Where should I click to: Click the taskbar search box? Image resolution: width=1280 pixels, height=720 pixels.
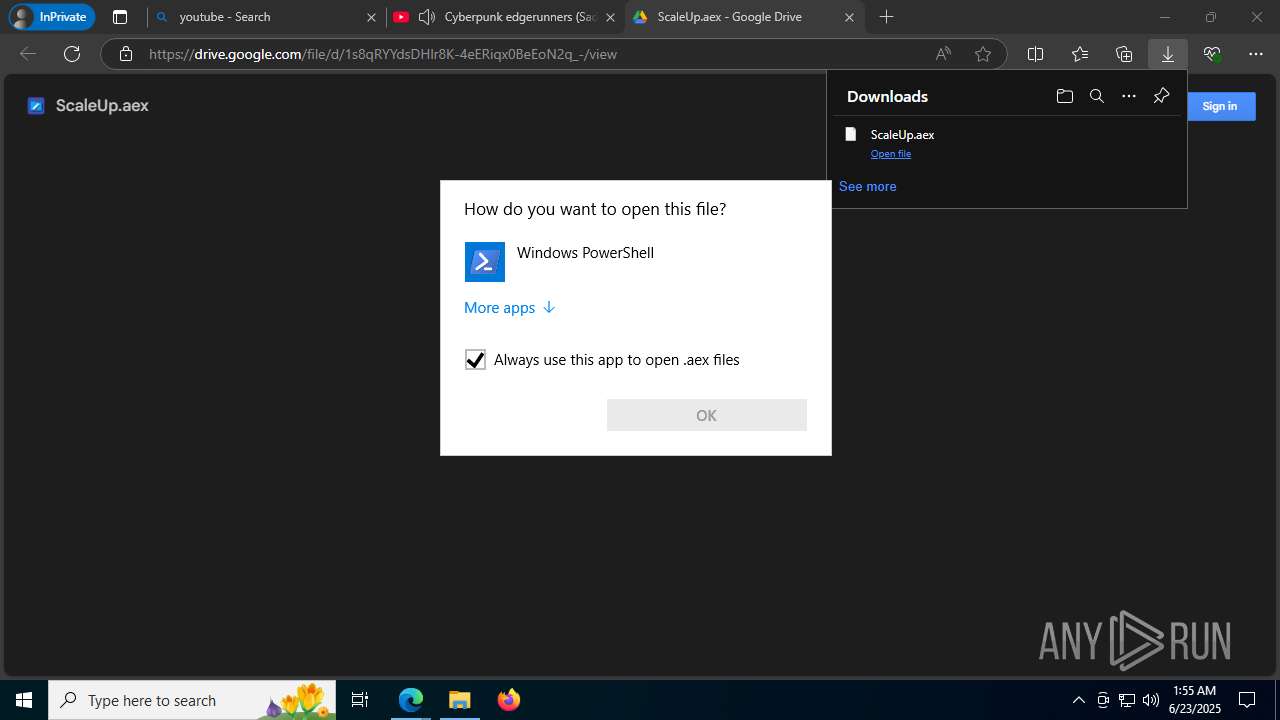click(x=192, y=700)
